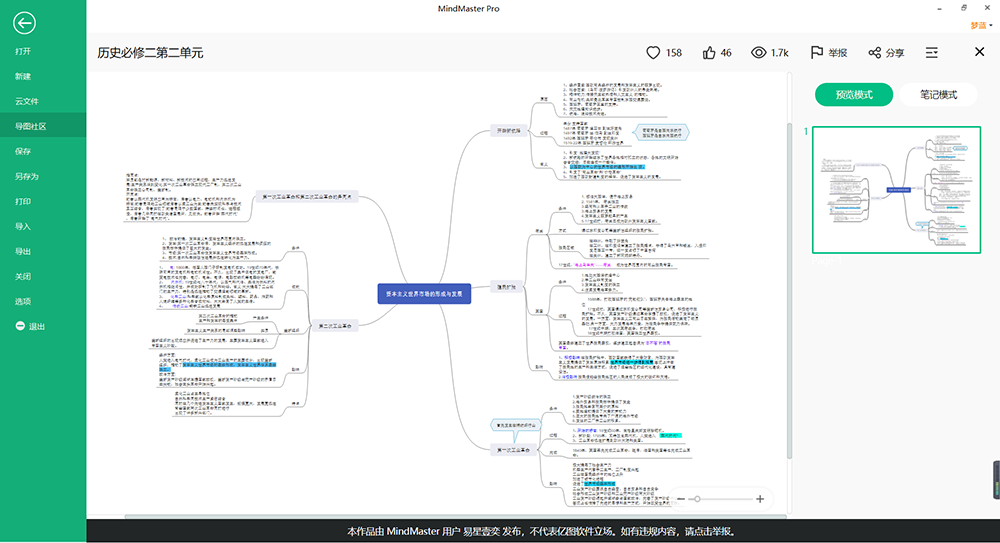Click the 1.7k views count

tap(779, 53)
